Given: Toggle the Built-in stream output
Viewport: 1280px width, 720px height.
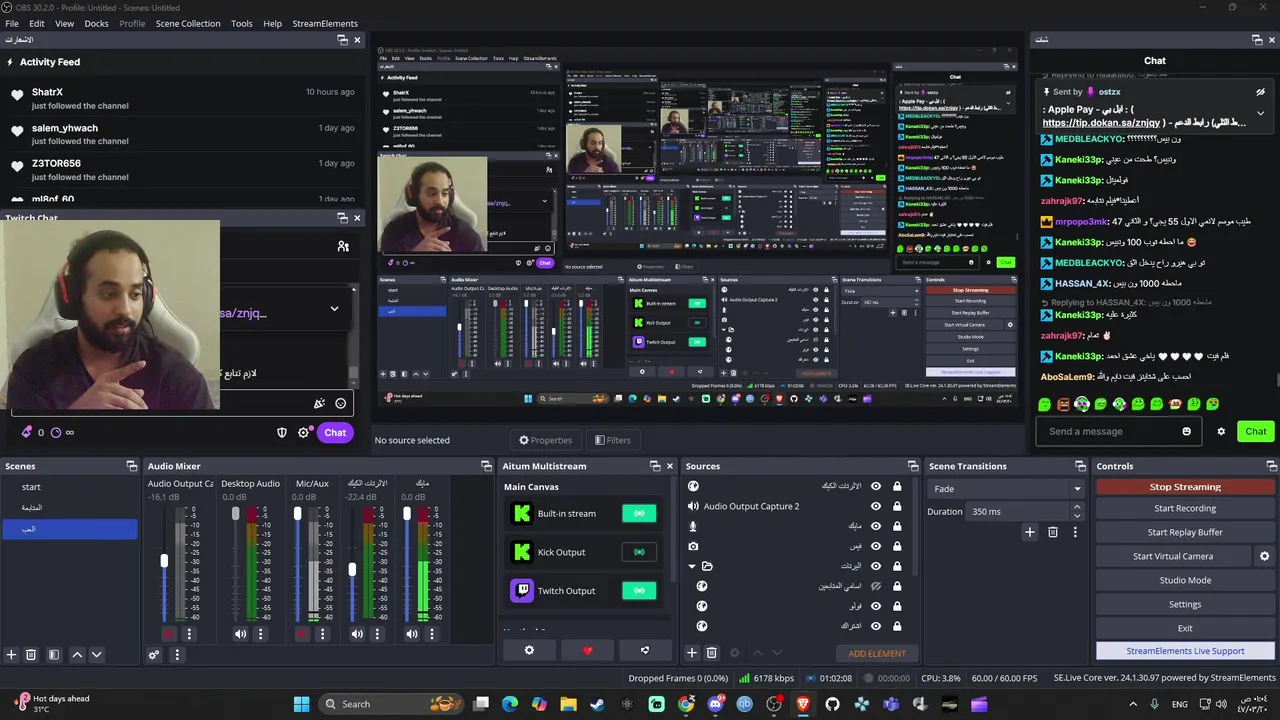Looking at the screenshot, I should (x=639, y=513).
